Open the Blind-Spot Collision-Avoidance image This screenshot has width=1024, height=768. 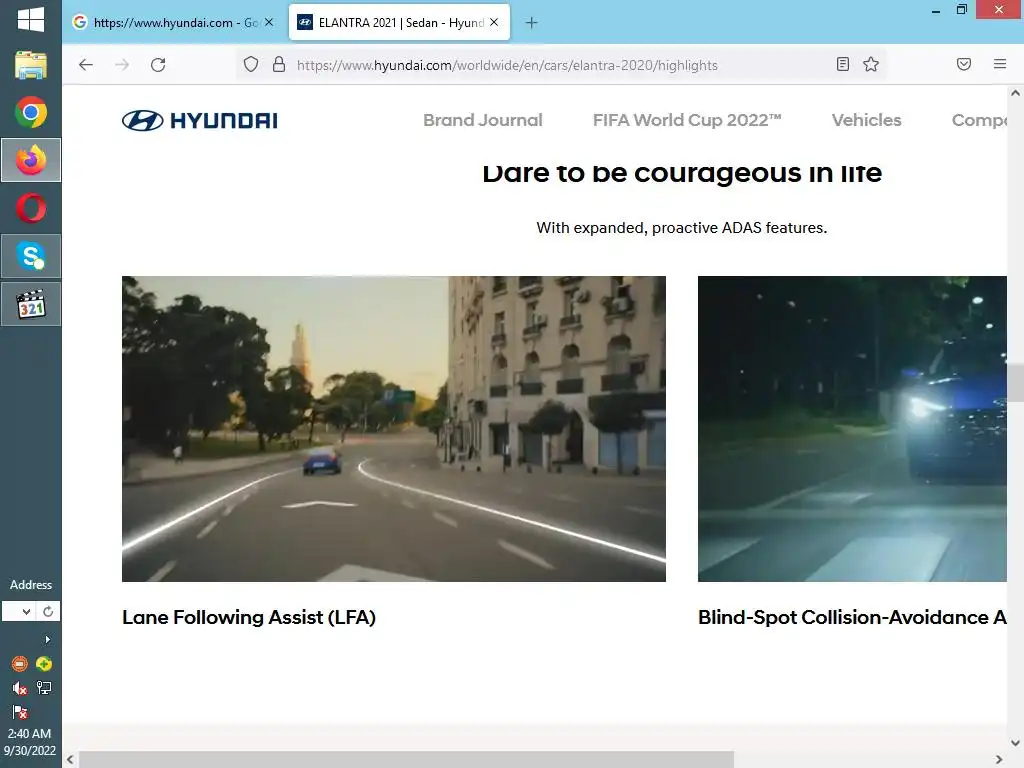tap(852, 428)
